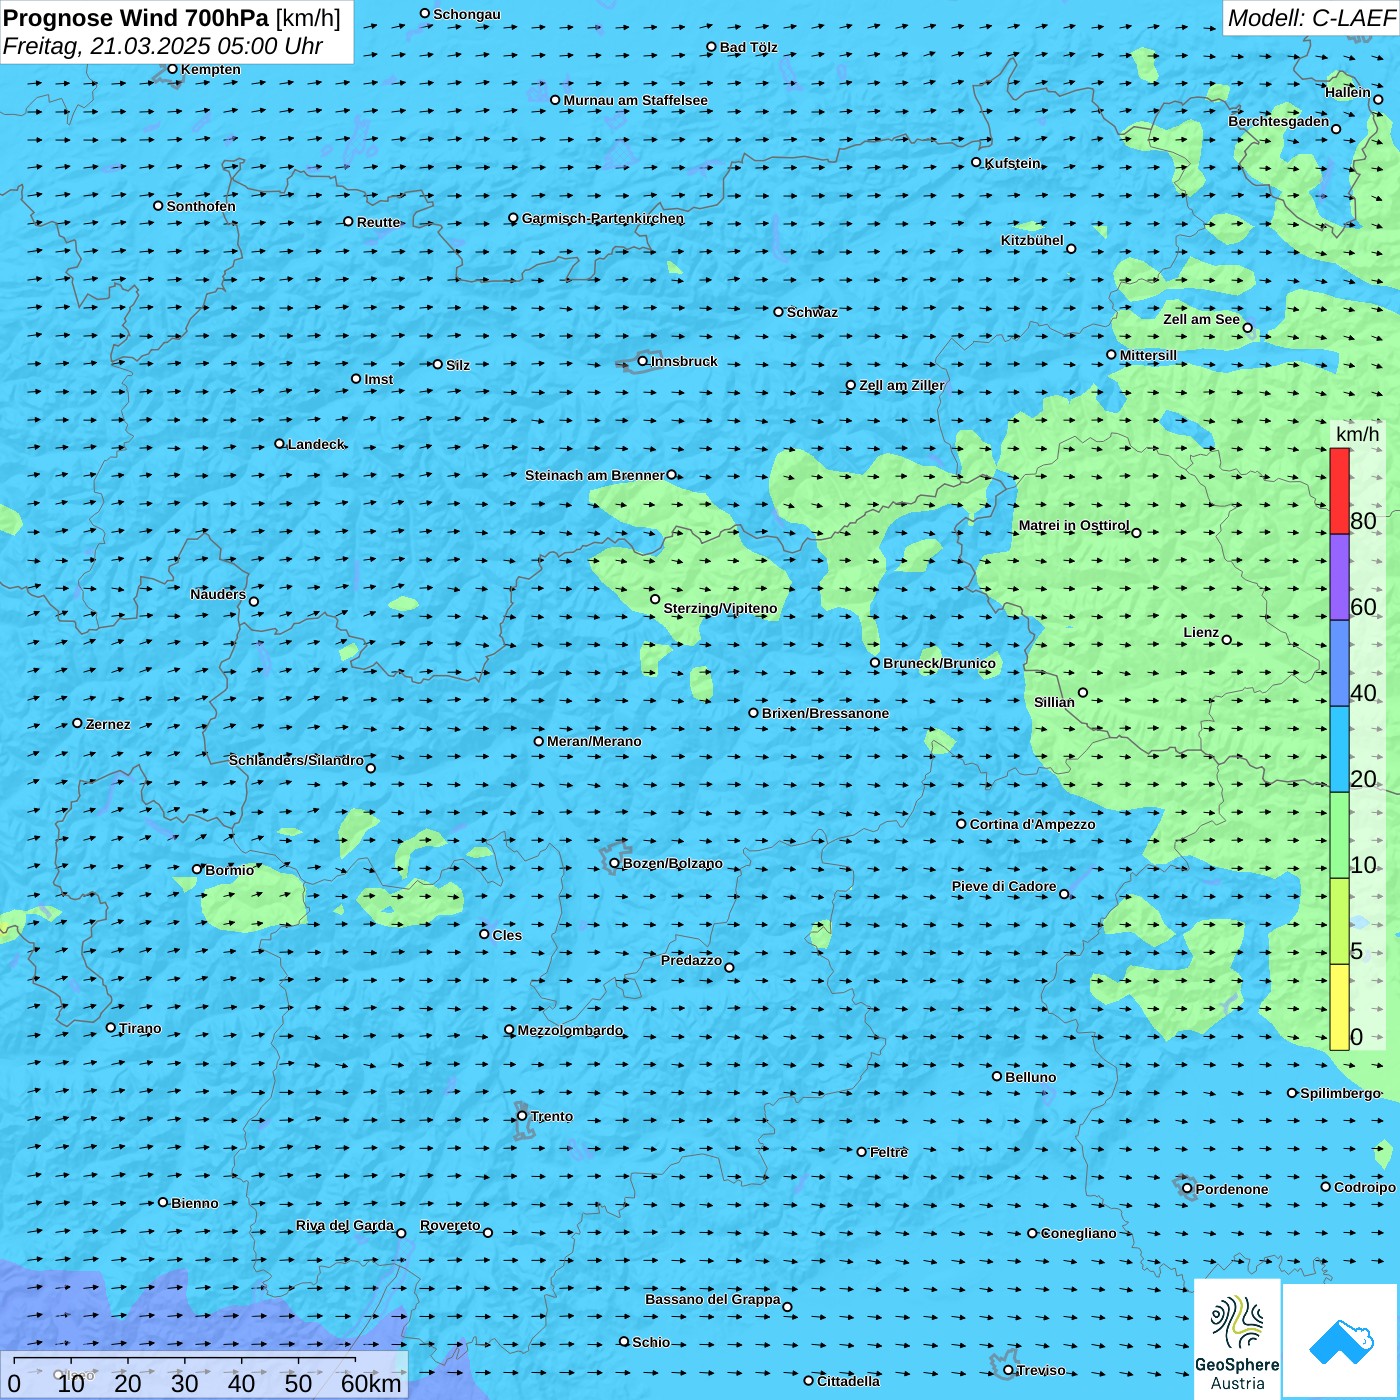Viewport: 1400px width, 1400px height.
Task: Click the 'Conegliano' label
Action: pyautogui.click(x=1079, y=1233)
